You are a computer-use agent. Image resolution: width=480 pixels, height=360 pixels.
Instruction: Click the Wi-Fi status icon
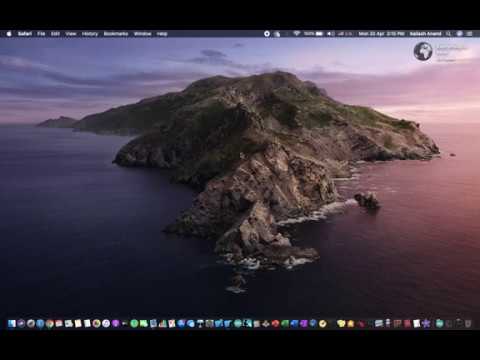click(x=296, y=34)
